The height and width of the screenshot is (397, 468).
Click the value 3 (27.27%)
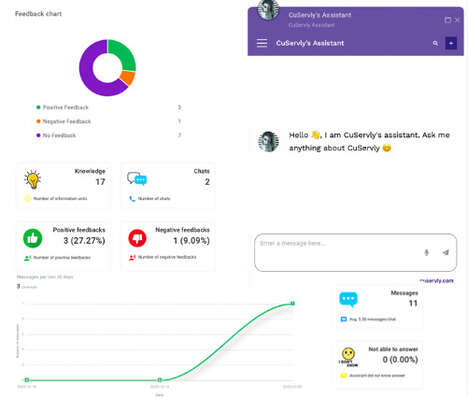coord(84,241)
